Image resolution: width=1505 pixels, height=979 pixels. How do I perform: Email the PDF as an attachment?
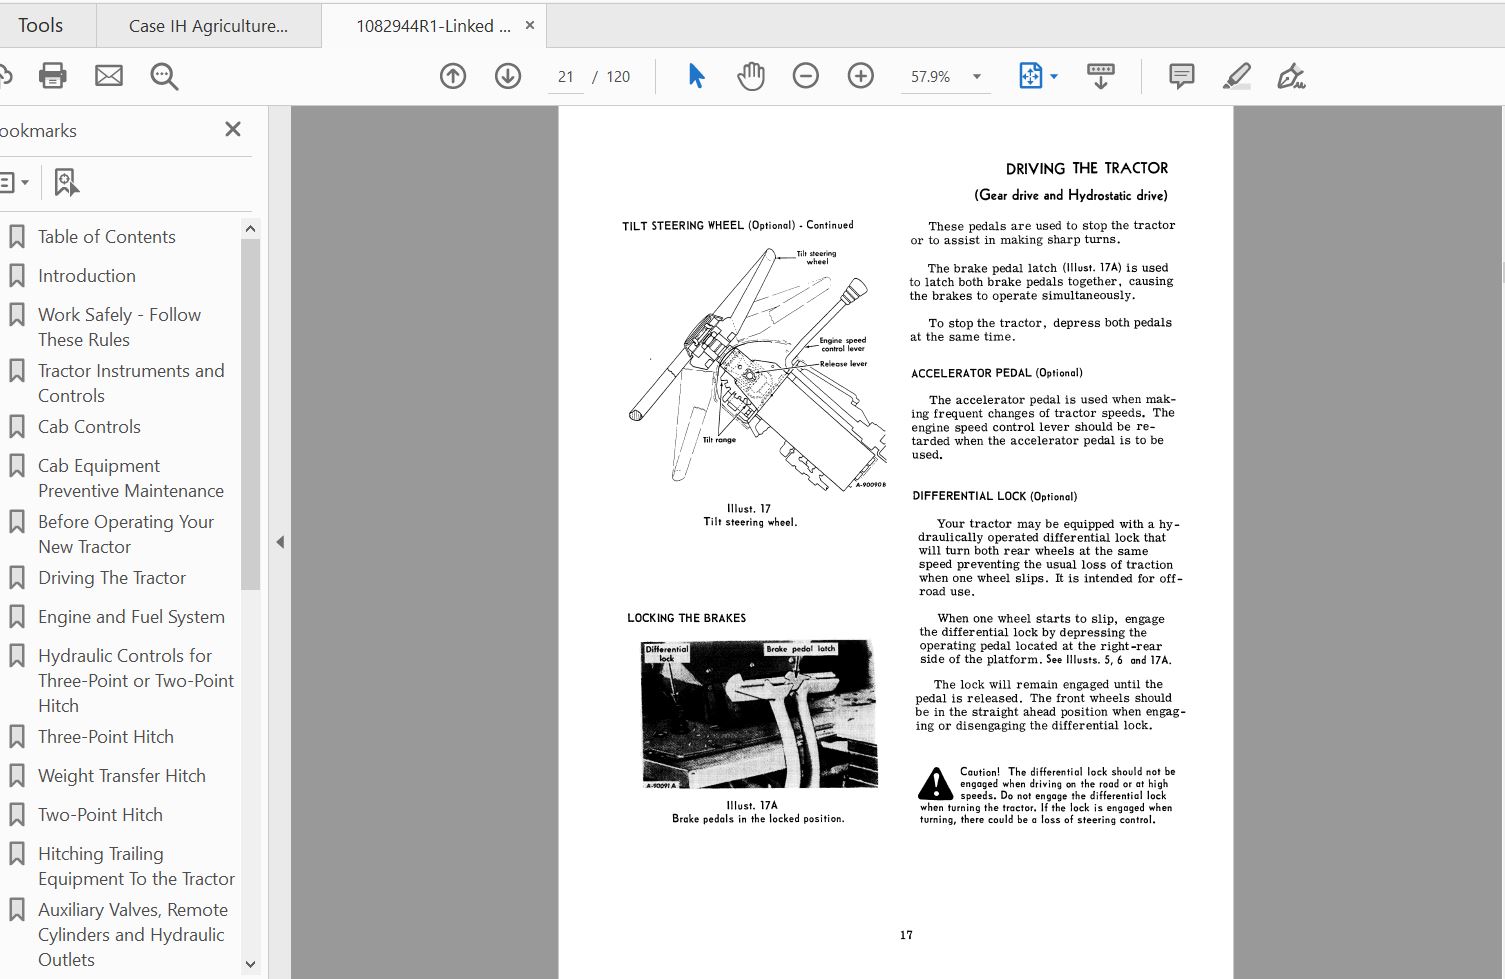(x=108, y=75)
